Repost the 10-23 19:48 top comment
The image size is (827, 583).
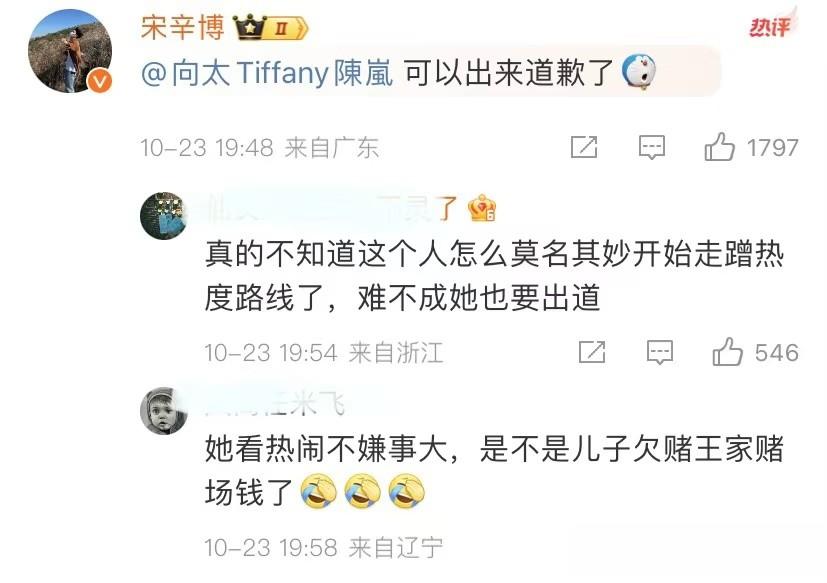pos(584,147)
